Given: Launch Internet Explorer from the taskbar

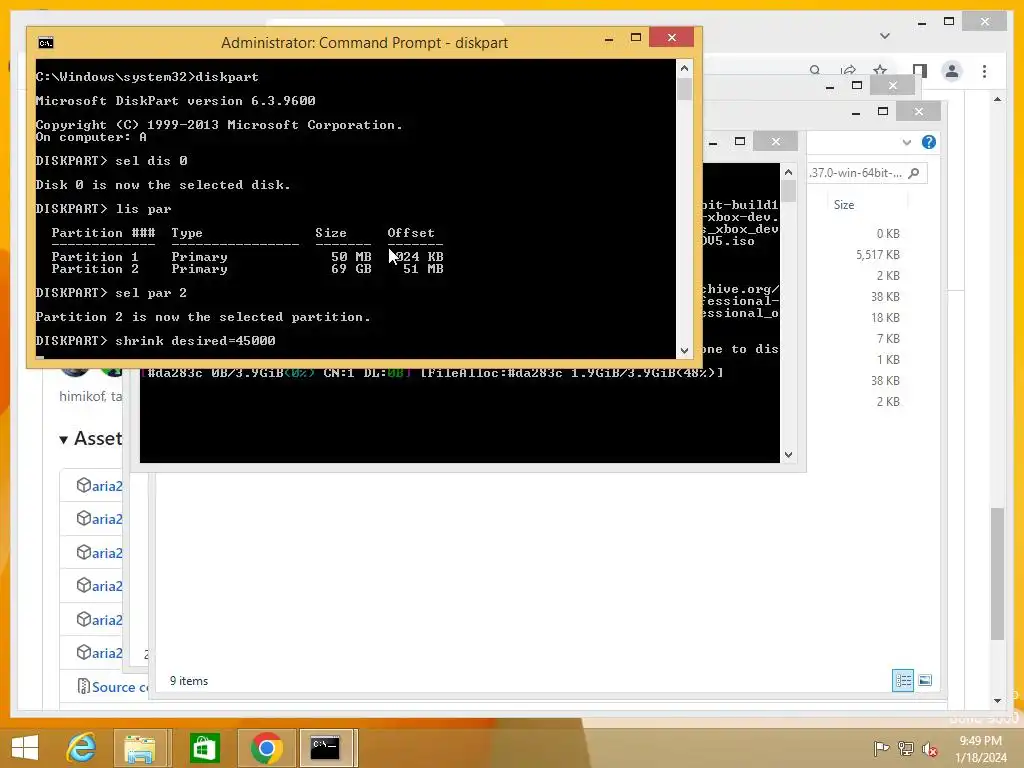Looking at the screenshot, I should [x=82, y=747].
